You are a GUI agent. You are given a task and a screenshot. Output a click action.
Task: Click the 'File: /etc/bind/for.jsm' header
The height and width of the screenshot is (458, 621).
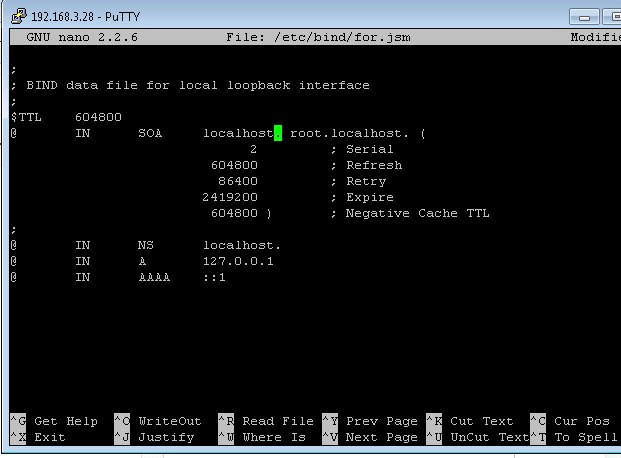point(318,37)
